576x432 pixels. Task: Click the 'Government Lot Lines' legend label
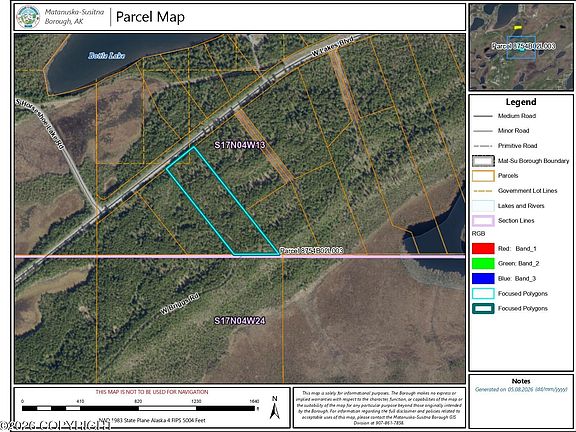(x=528, y=191)
